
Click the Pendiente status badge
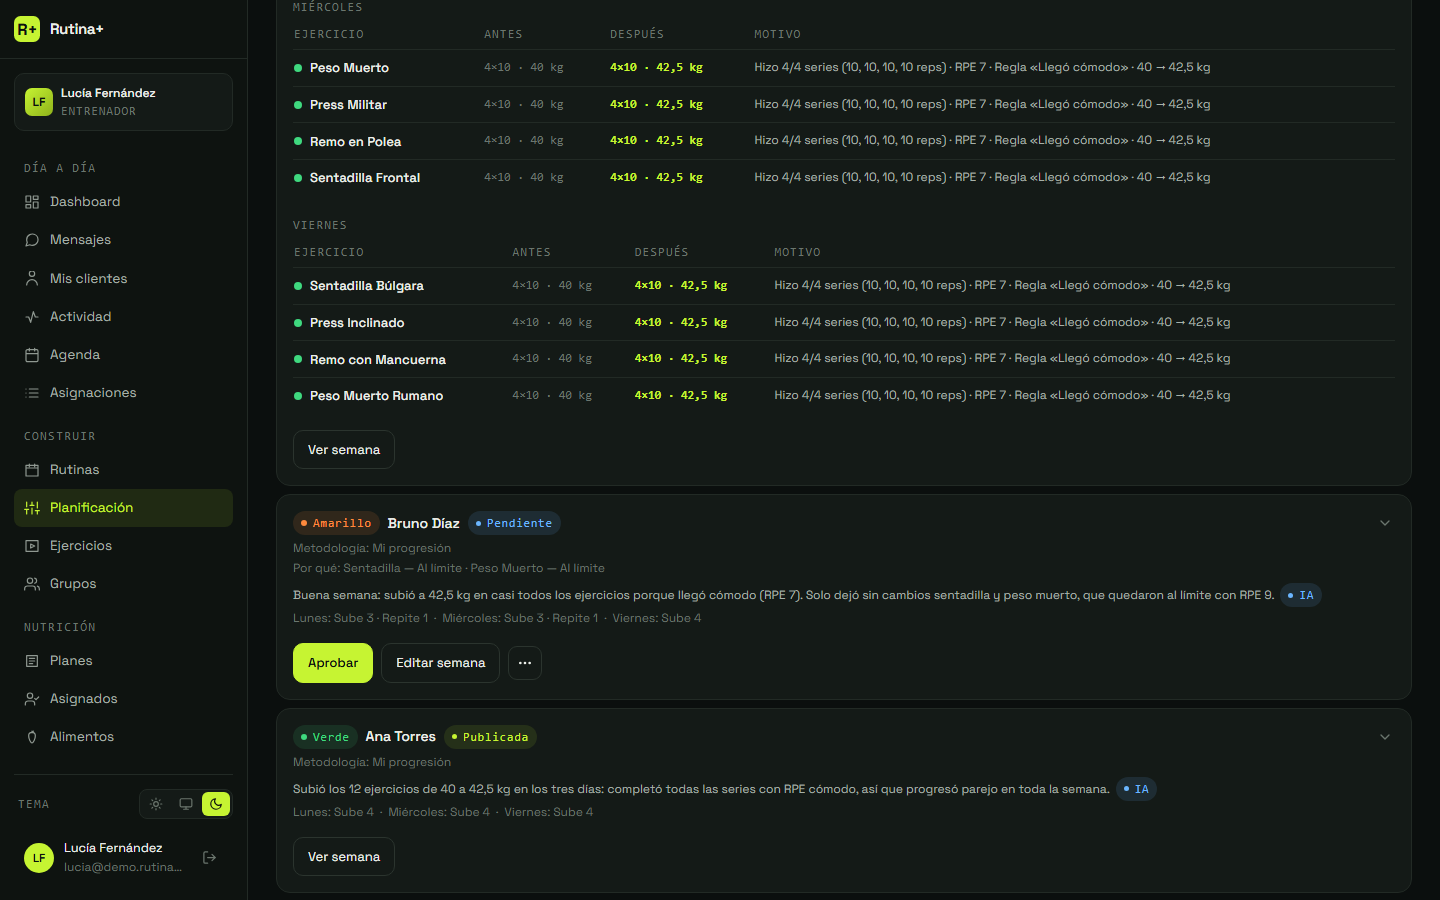click(514, 523)
